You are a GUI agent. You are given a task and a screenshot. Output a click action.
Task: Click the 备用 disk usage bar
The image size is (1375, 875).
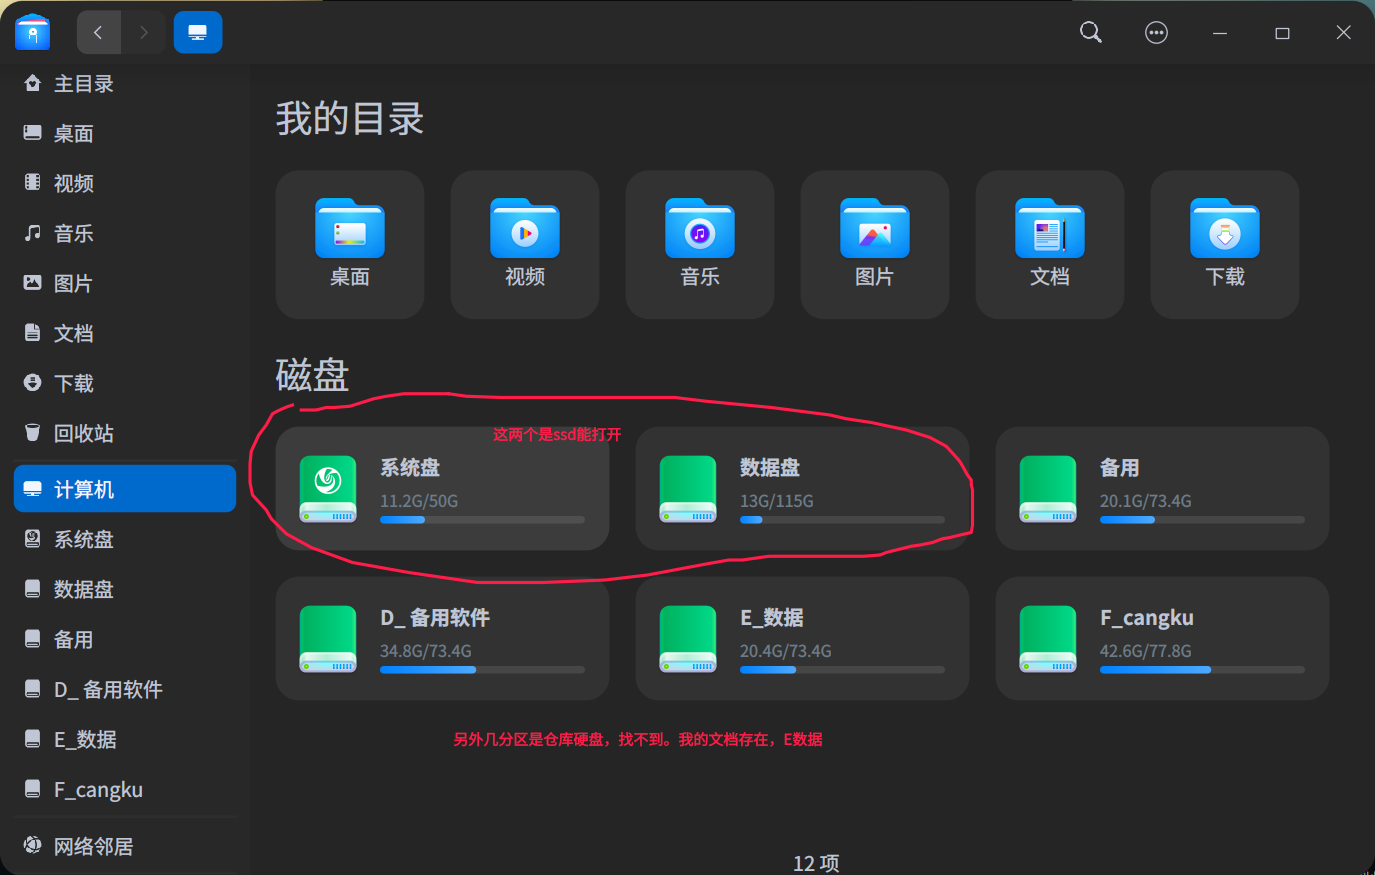point(1202,519)
